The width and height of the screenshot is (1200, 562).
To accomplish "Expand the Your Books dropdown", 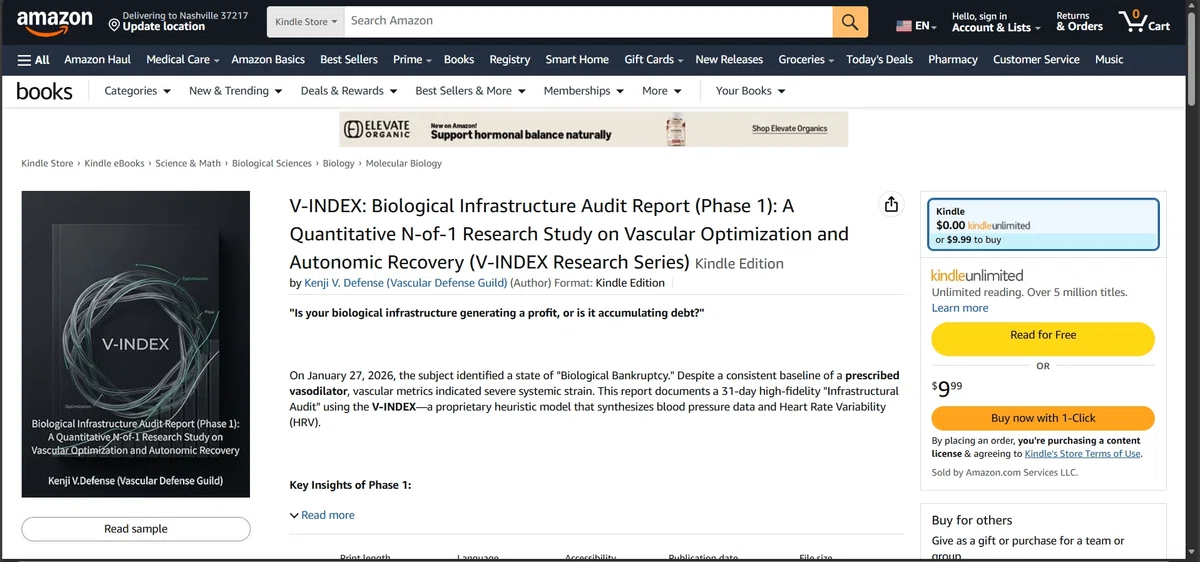I will [751, 91].
